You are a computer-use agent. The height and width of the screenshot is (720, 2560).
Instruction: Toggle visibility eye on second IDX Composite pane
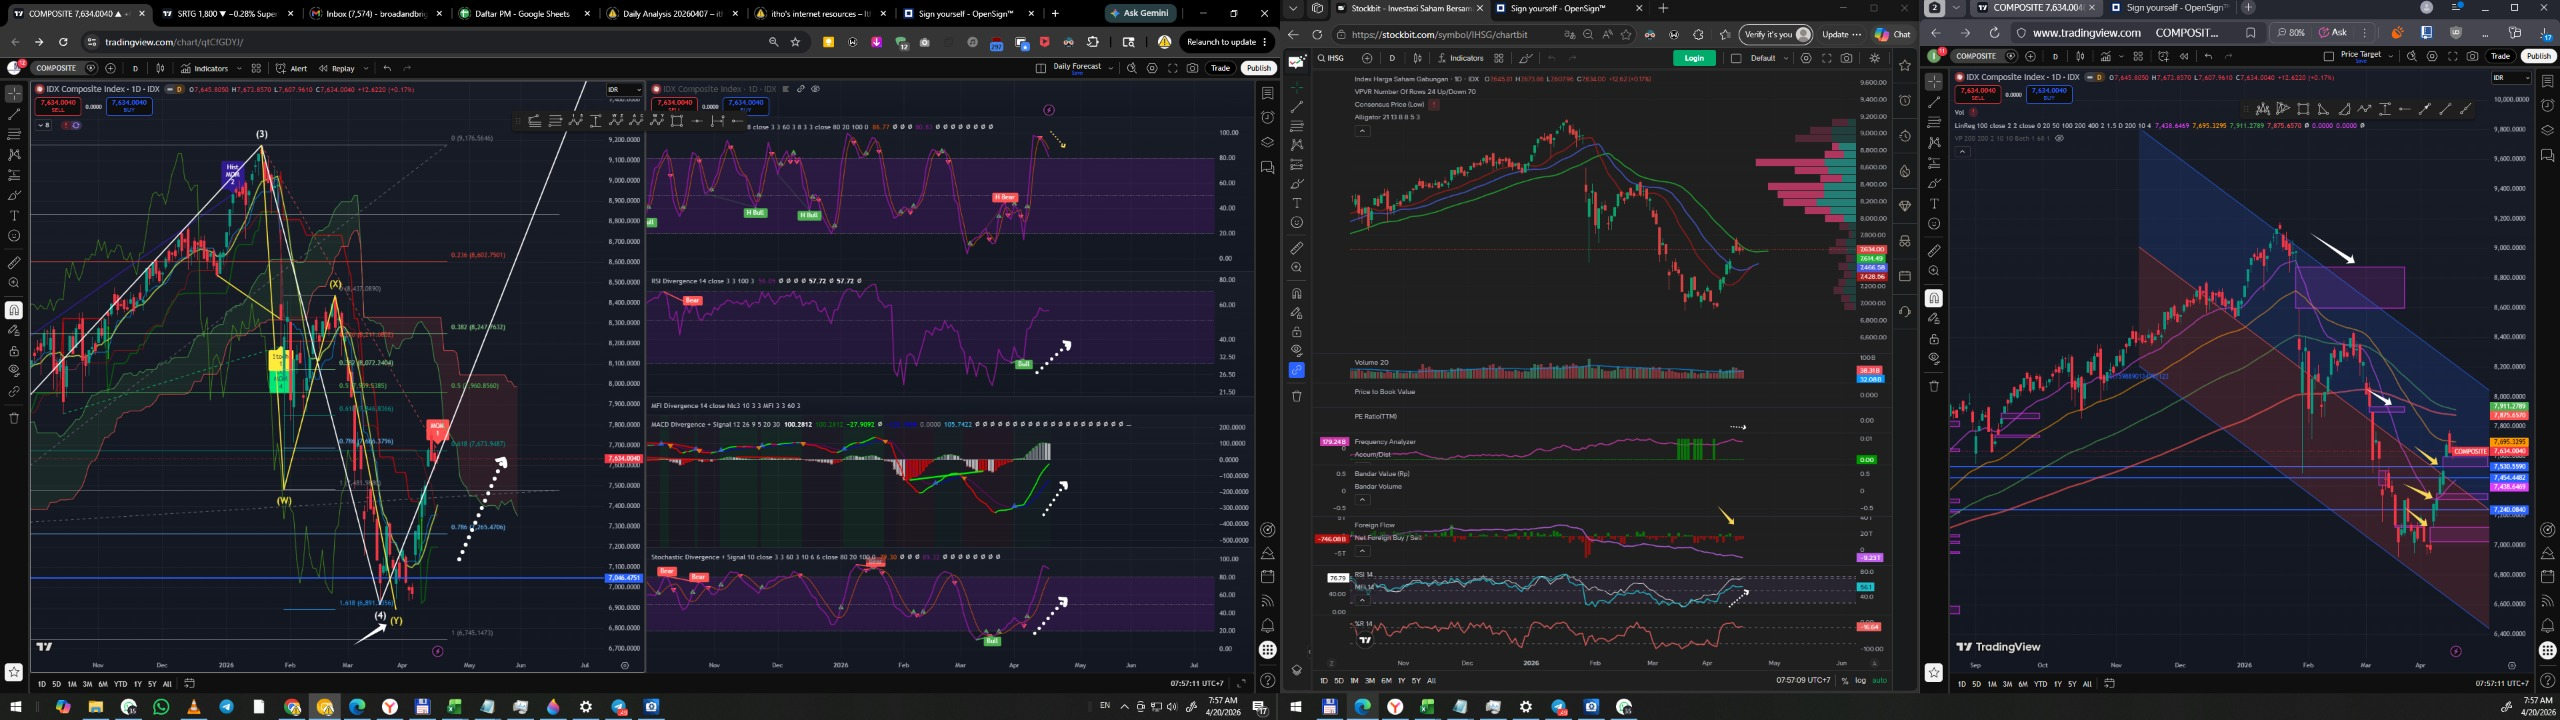tap(815, 89)
